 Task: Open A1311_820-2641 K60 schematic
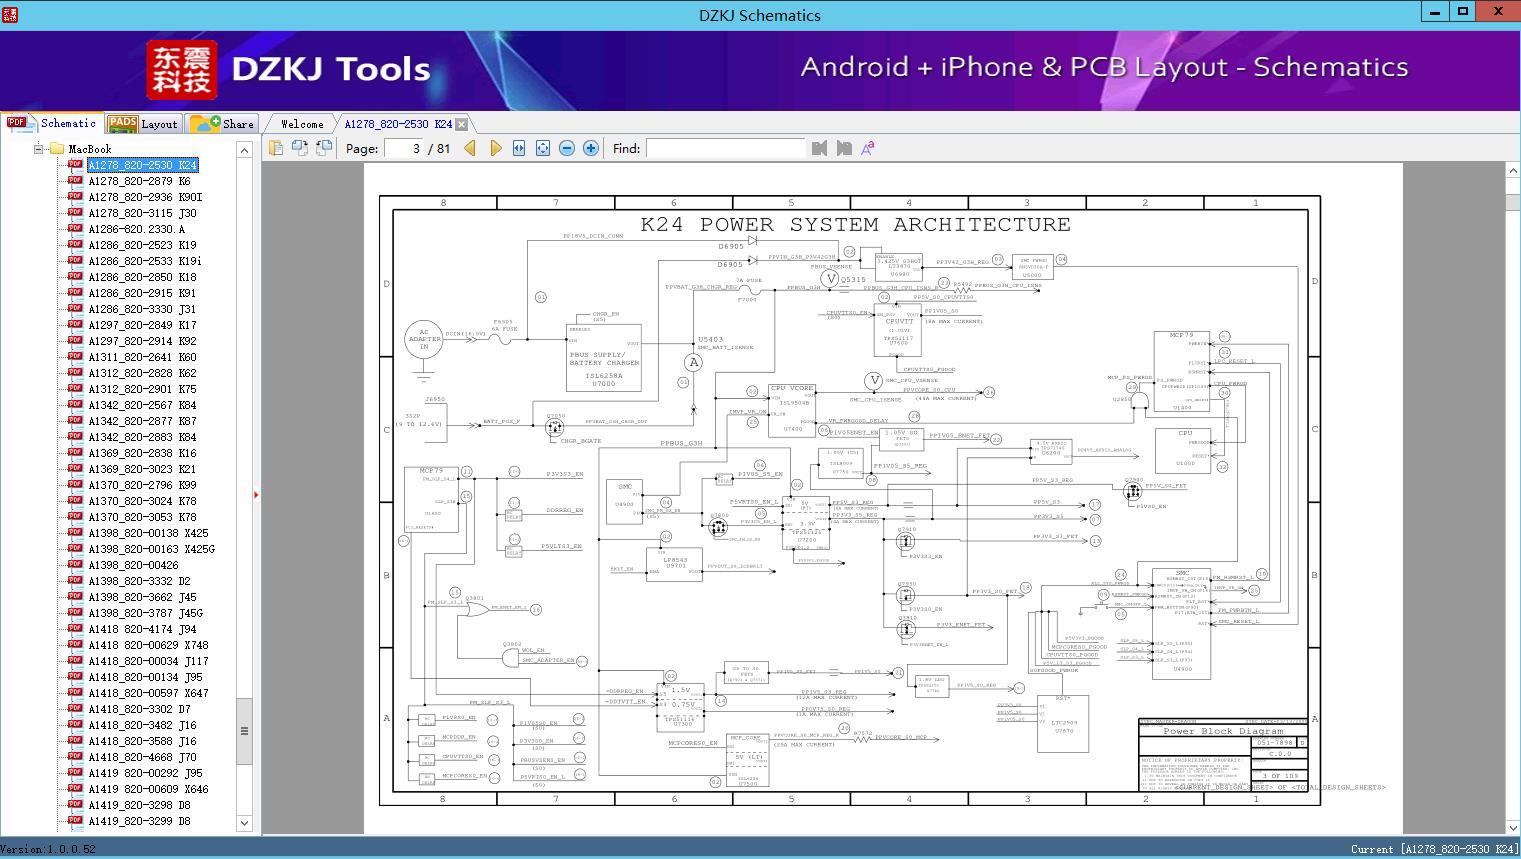(x=142, y=357)
